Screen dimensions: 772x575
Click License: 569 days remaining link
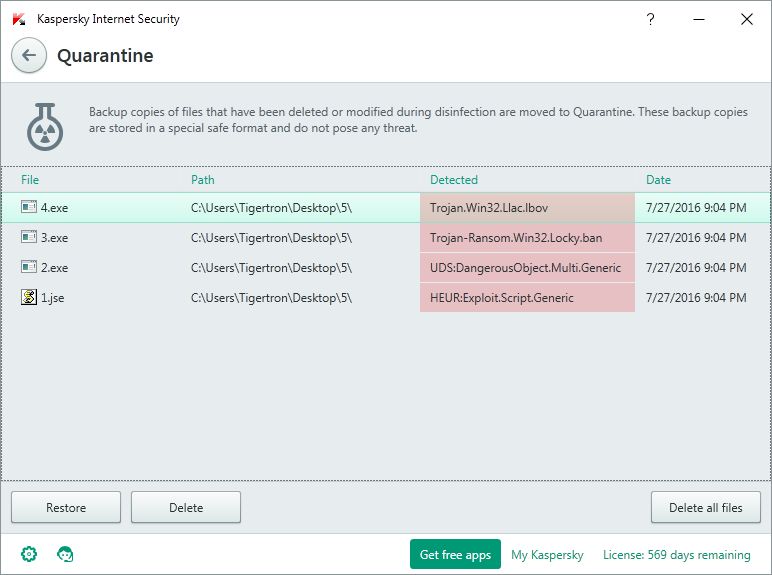pyautogui.click(x=676, y=555)
